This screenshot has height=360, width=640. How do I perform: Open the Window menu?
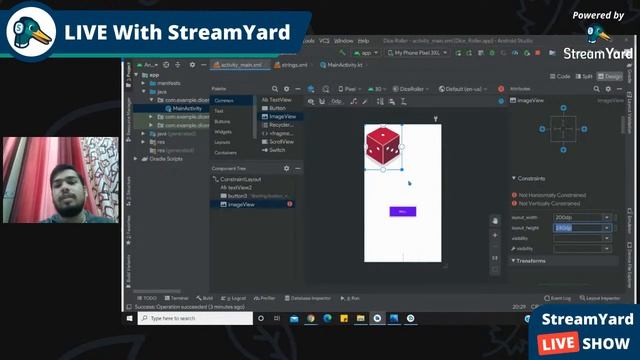[x=343, y=41]
